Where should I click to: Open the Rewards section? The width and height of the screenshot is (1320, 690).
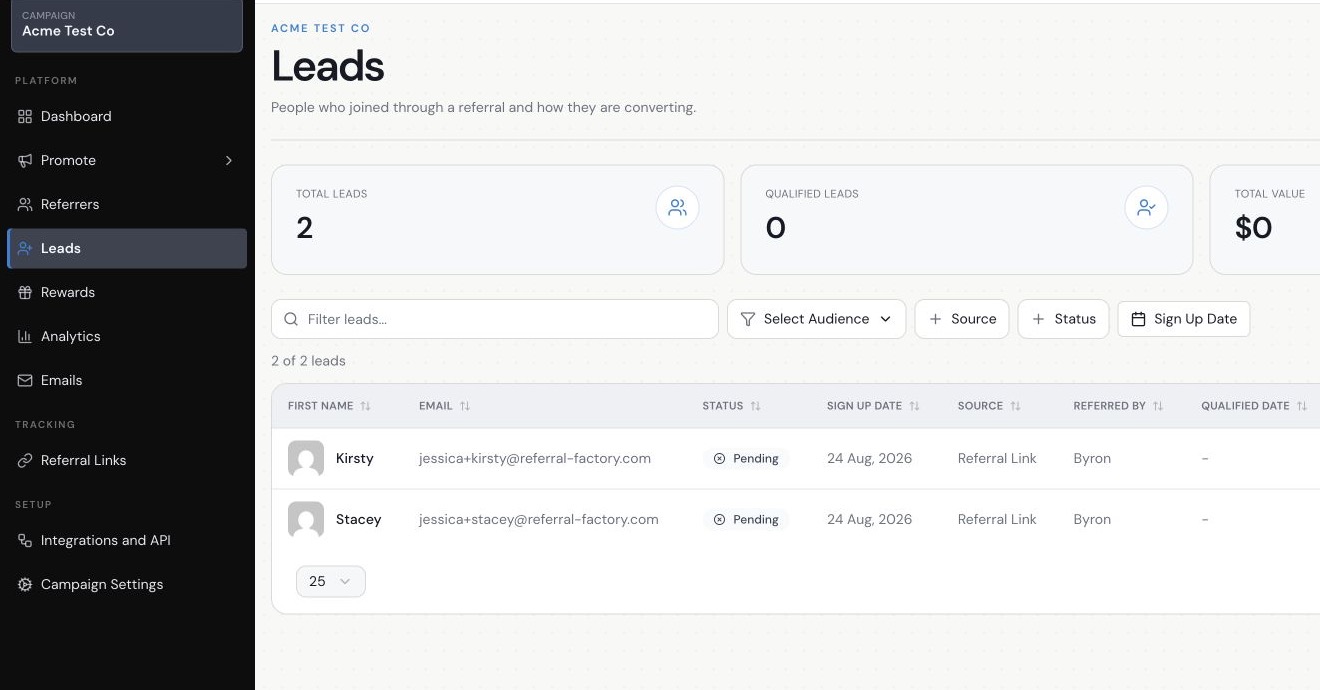126,292
